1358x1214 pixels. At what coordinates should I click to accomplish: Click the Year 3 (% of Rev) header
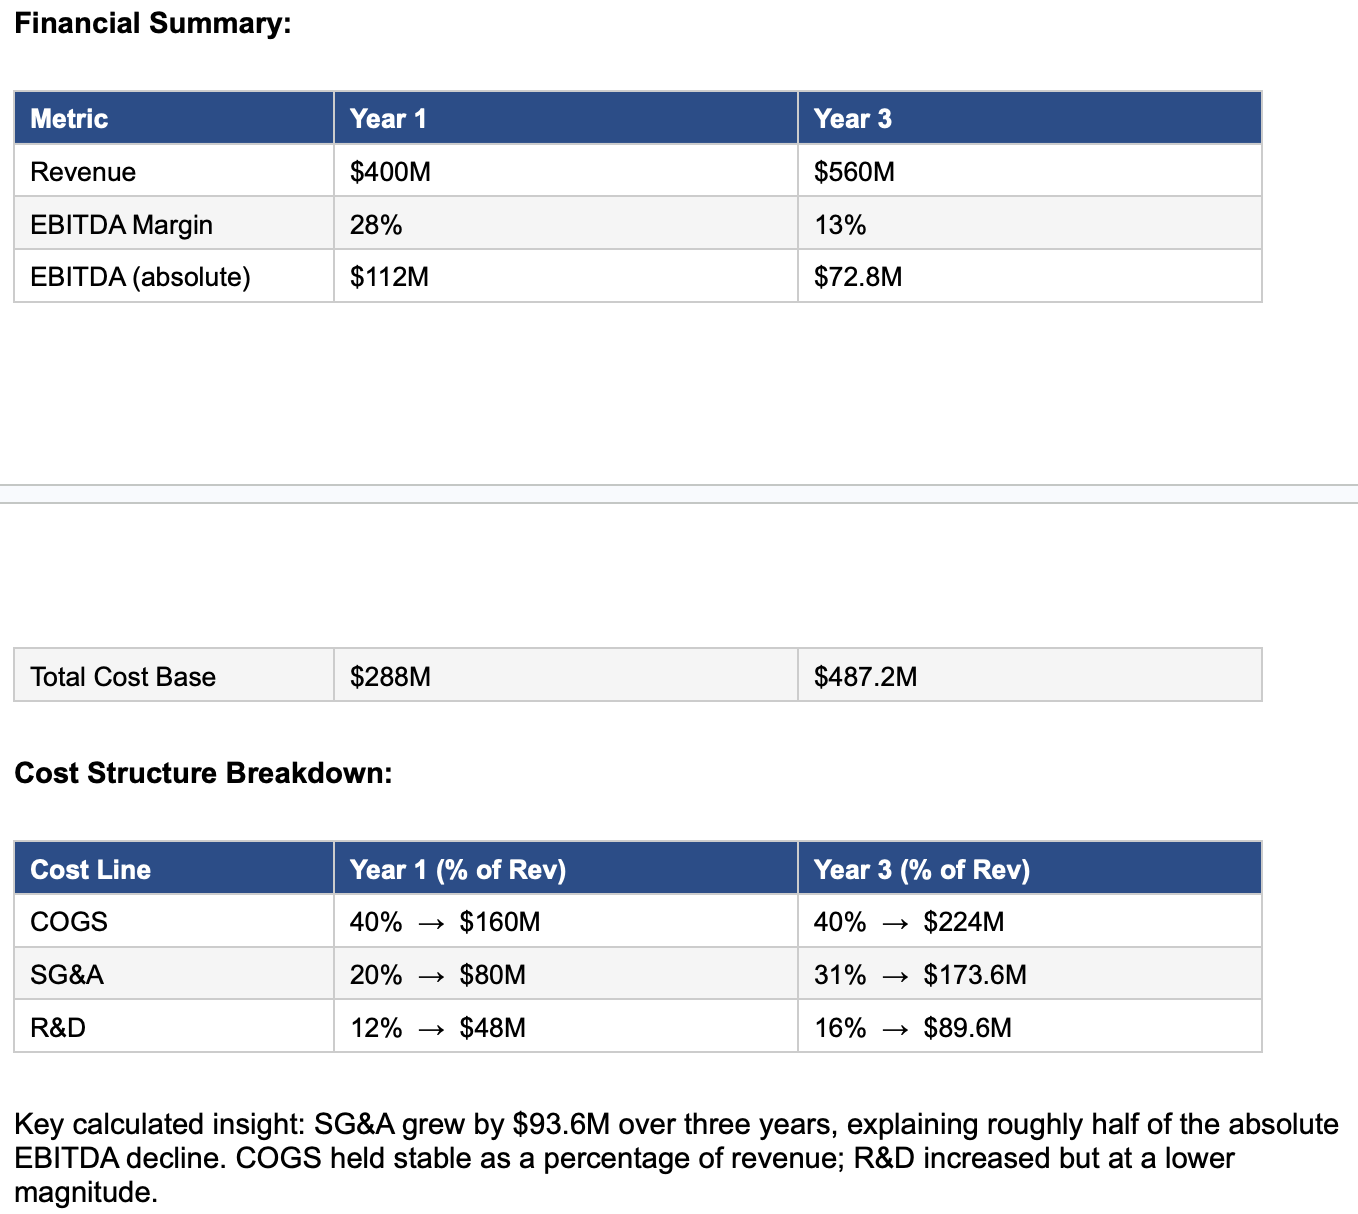coord(1030,869)
